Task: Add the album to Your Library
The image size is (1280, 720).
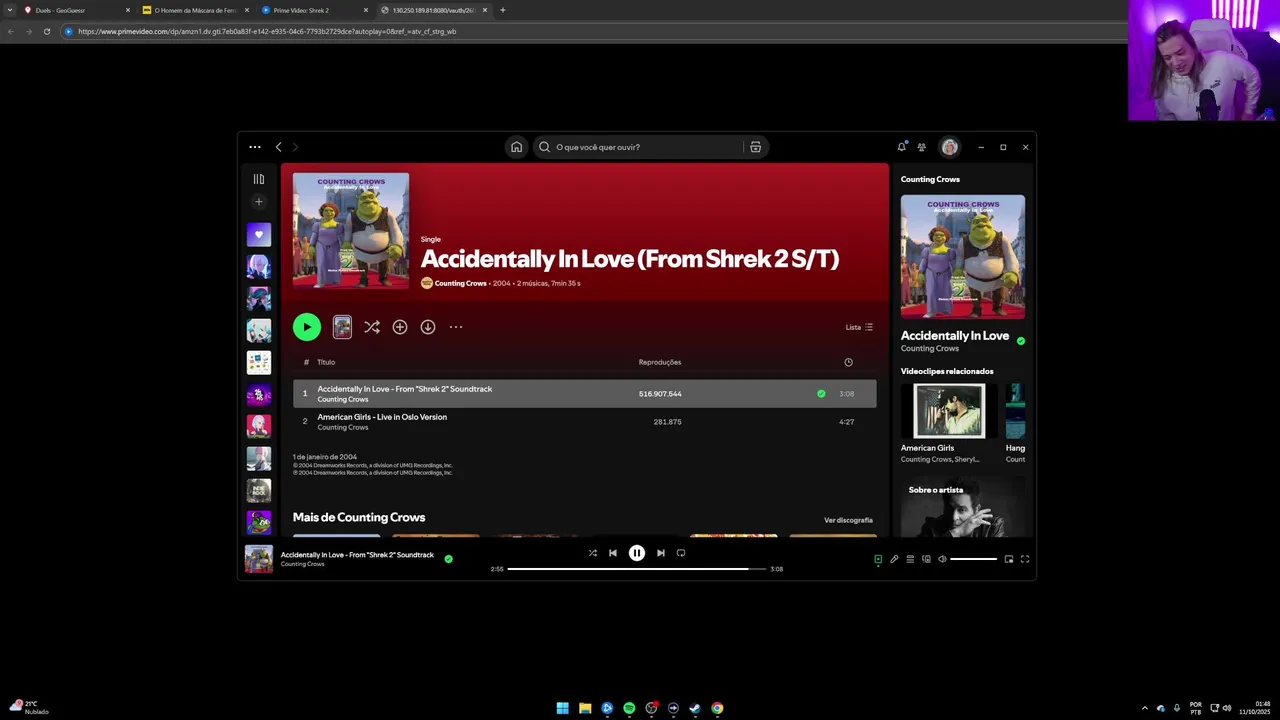Action: pyautogui.click(x=400, y=327)
